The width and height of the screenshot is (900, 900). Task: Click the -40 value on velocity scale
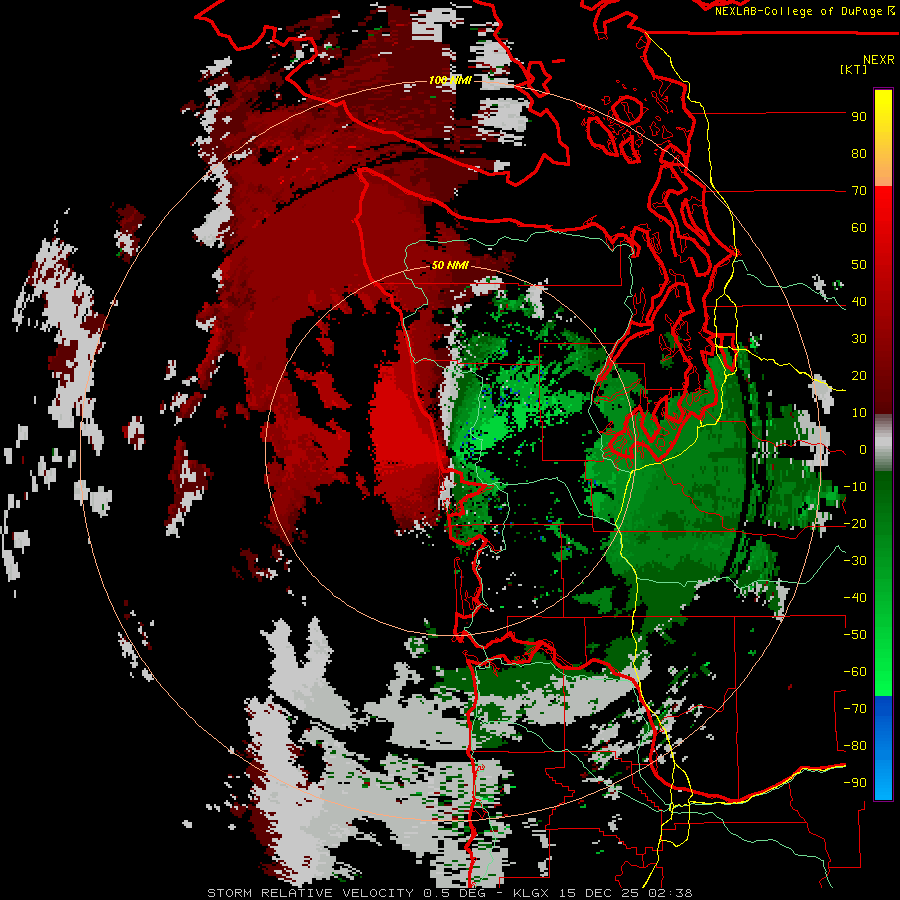coord(855,598)
